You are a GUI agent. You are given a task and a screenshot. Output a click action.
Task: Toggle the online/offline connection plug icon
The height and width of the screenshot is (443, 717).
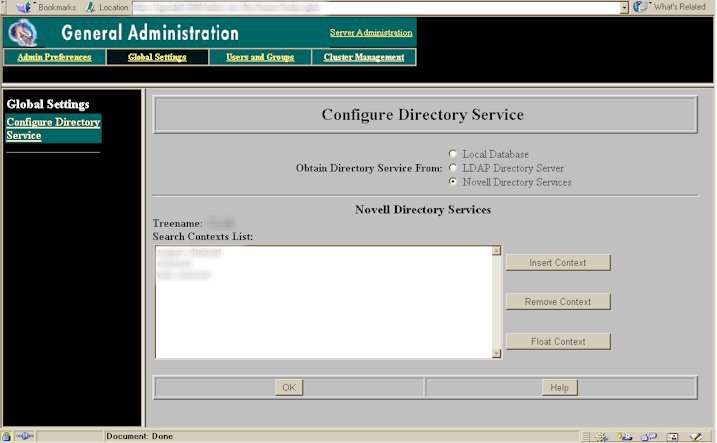tap(24, 436)
